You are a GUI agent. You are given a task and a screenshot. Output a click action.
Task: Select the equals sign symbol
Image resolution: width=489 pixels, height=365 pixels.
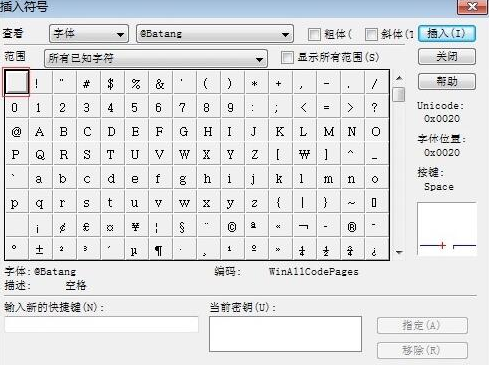pos(329,107)
